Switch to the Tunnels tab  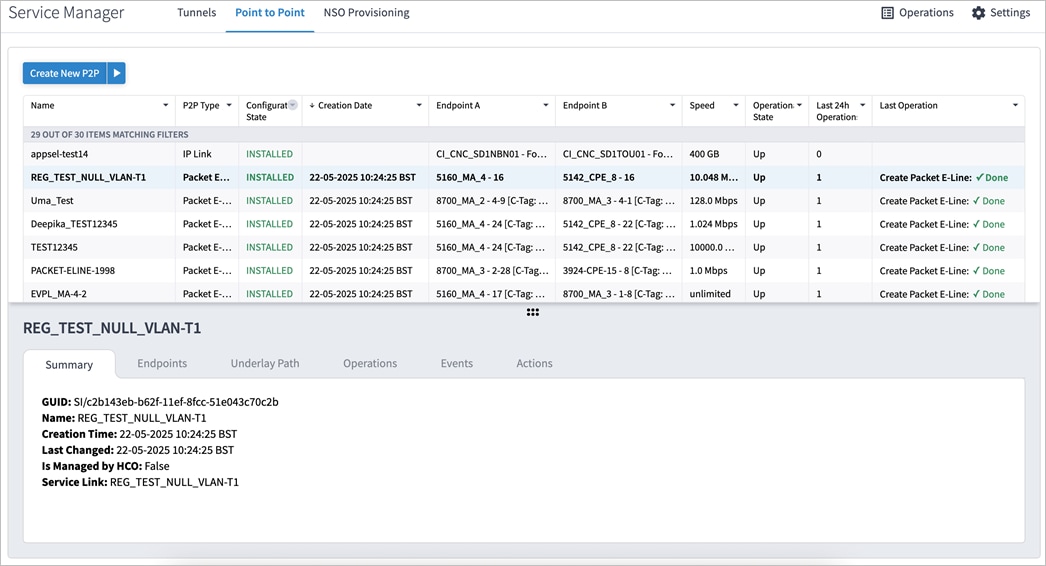[x=196, y=13]
